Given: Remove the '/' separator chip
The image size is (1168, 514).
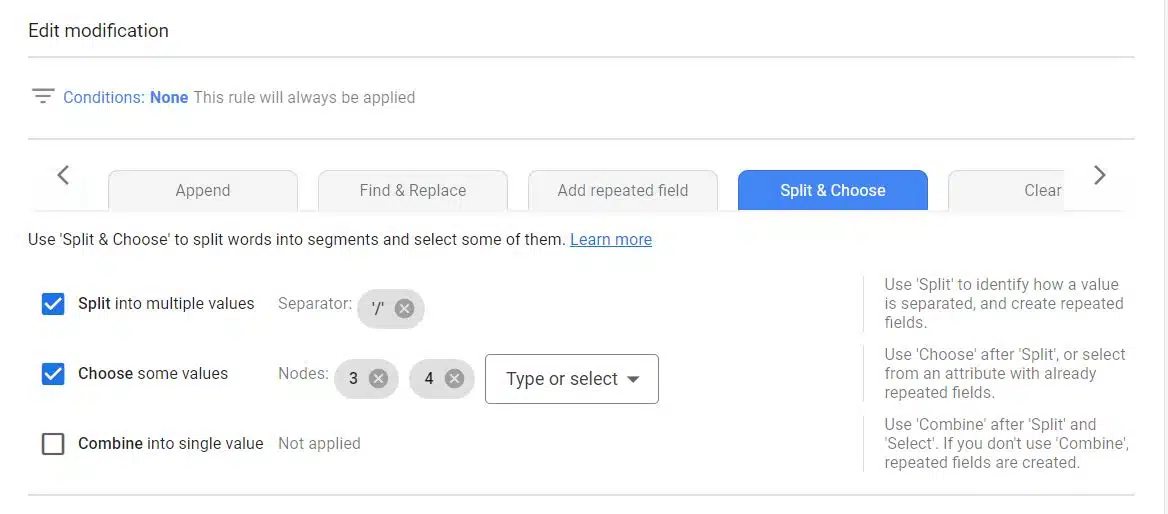Looking at the screenshot, I should pos(404,308).
